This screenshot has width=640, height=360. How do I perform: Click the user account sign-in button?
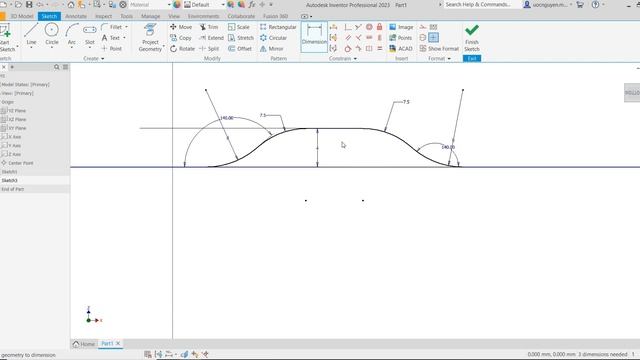547,4
